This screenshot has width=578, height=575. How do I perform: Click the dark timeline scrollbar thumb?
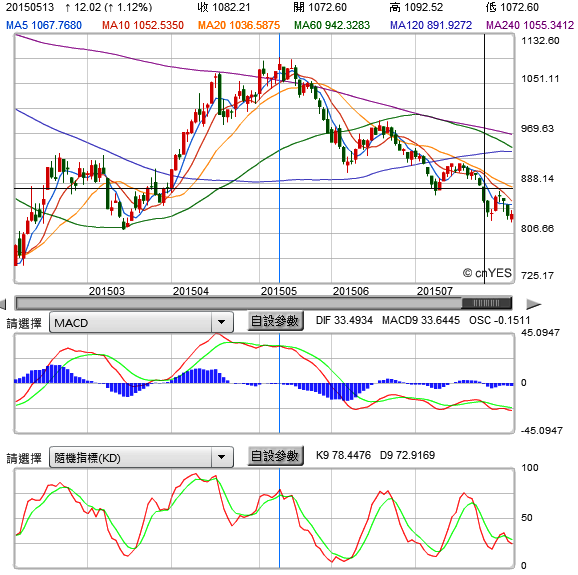[x=487, y=303]
